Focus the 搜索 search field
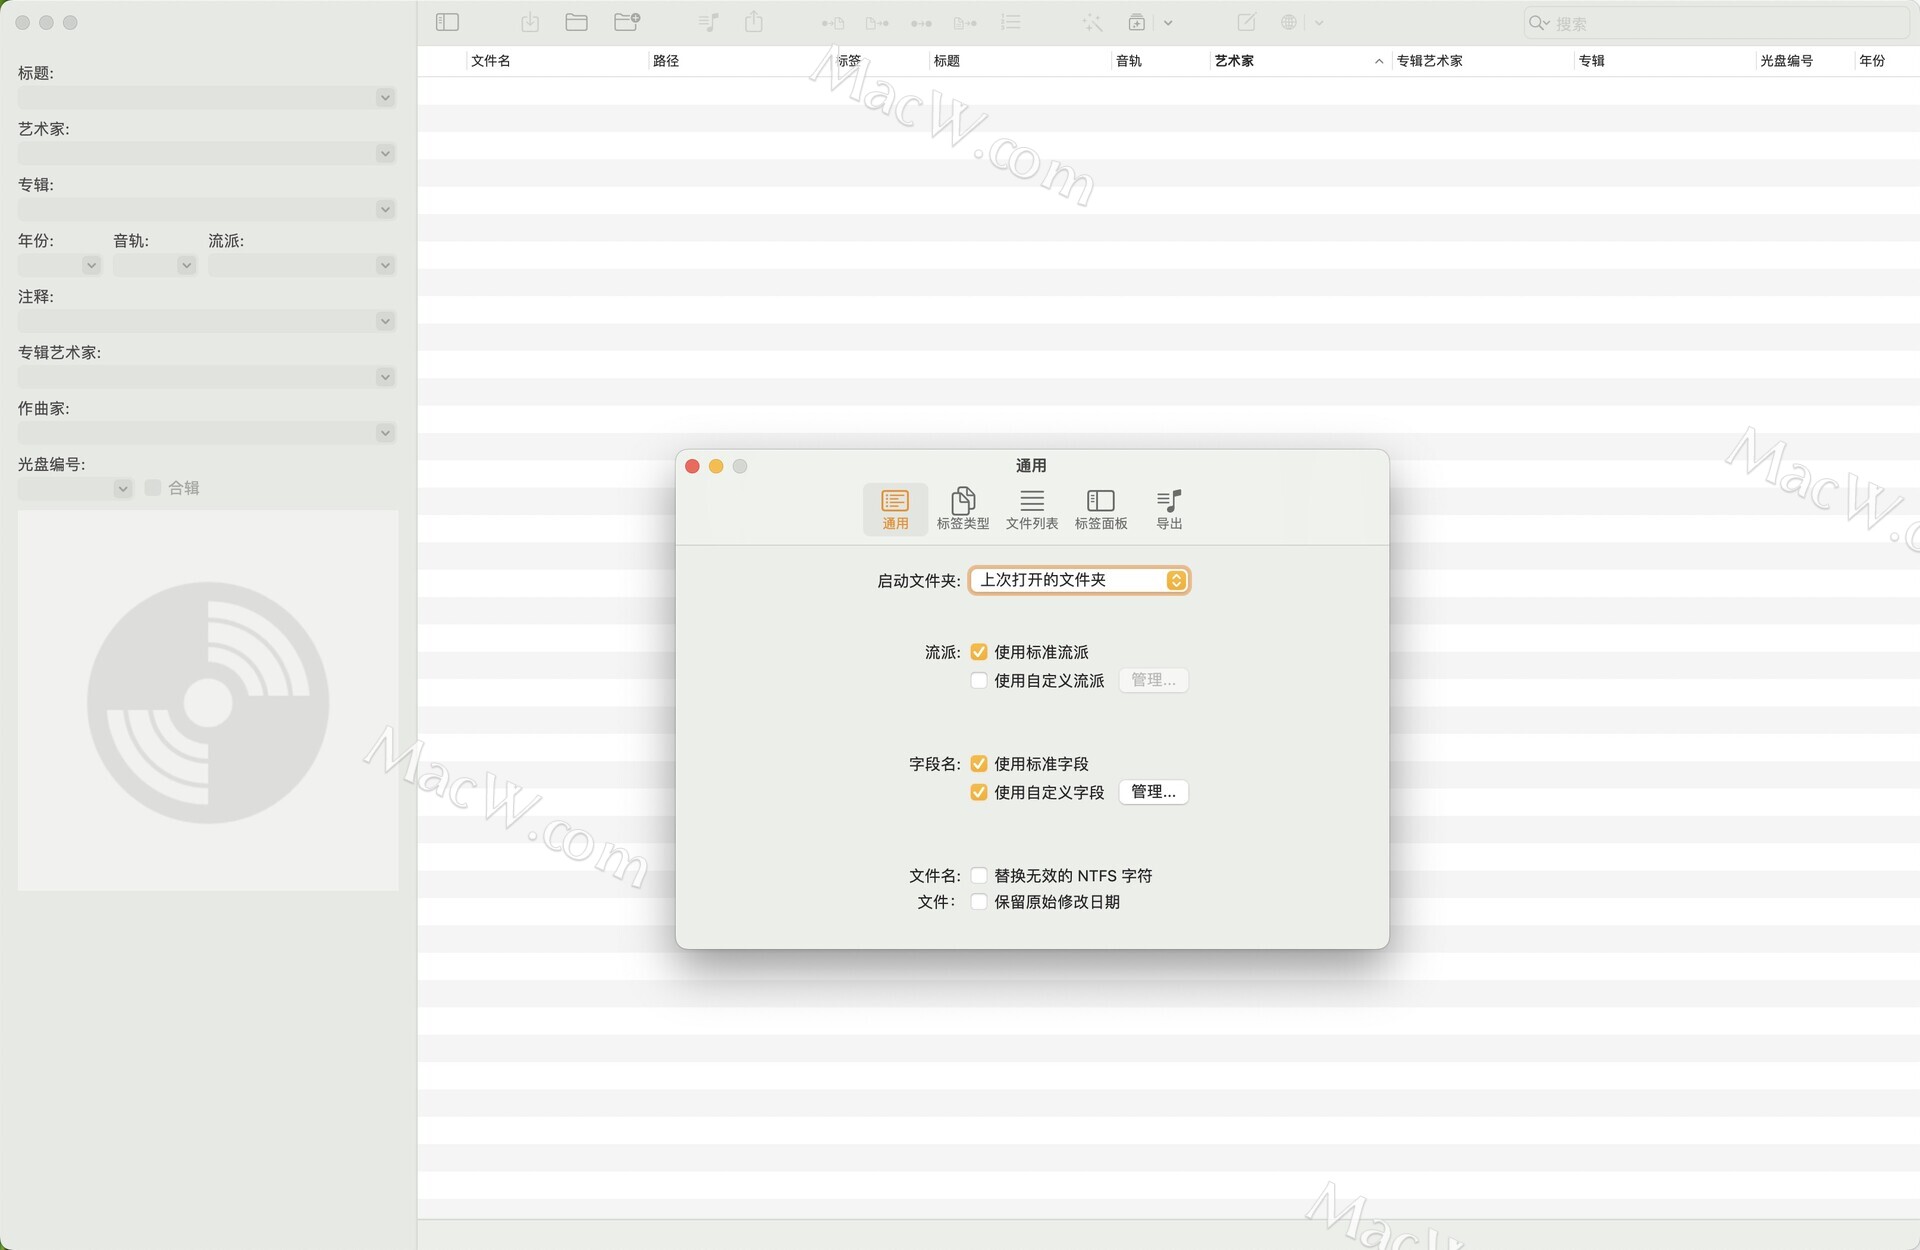Screen dimensions: 1920x1250 pos(1716,23)
